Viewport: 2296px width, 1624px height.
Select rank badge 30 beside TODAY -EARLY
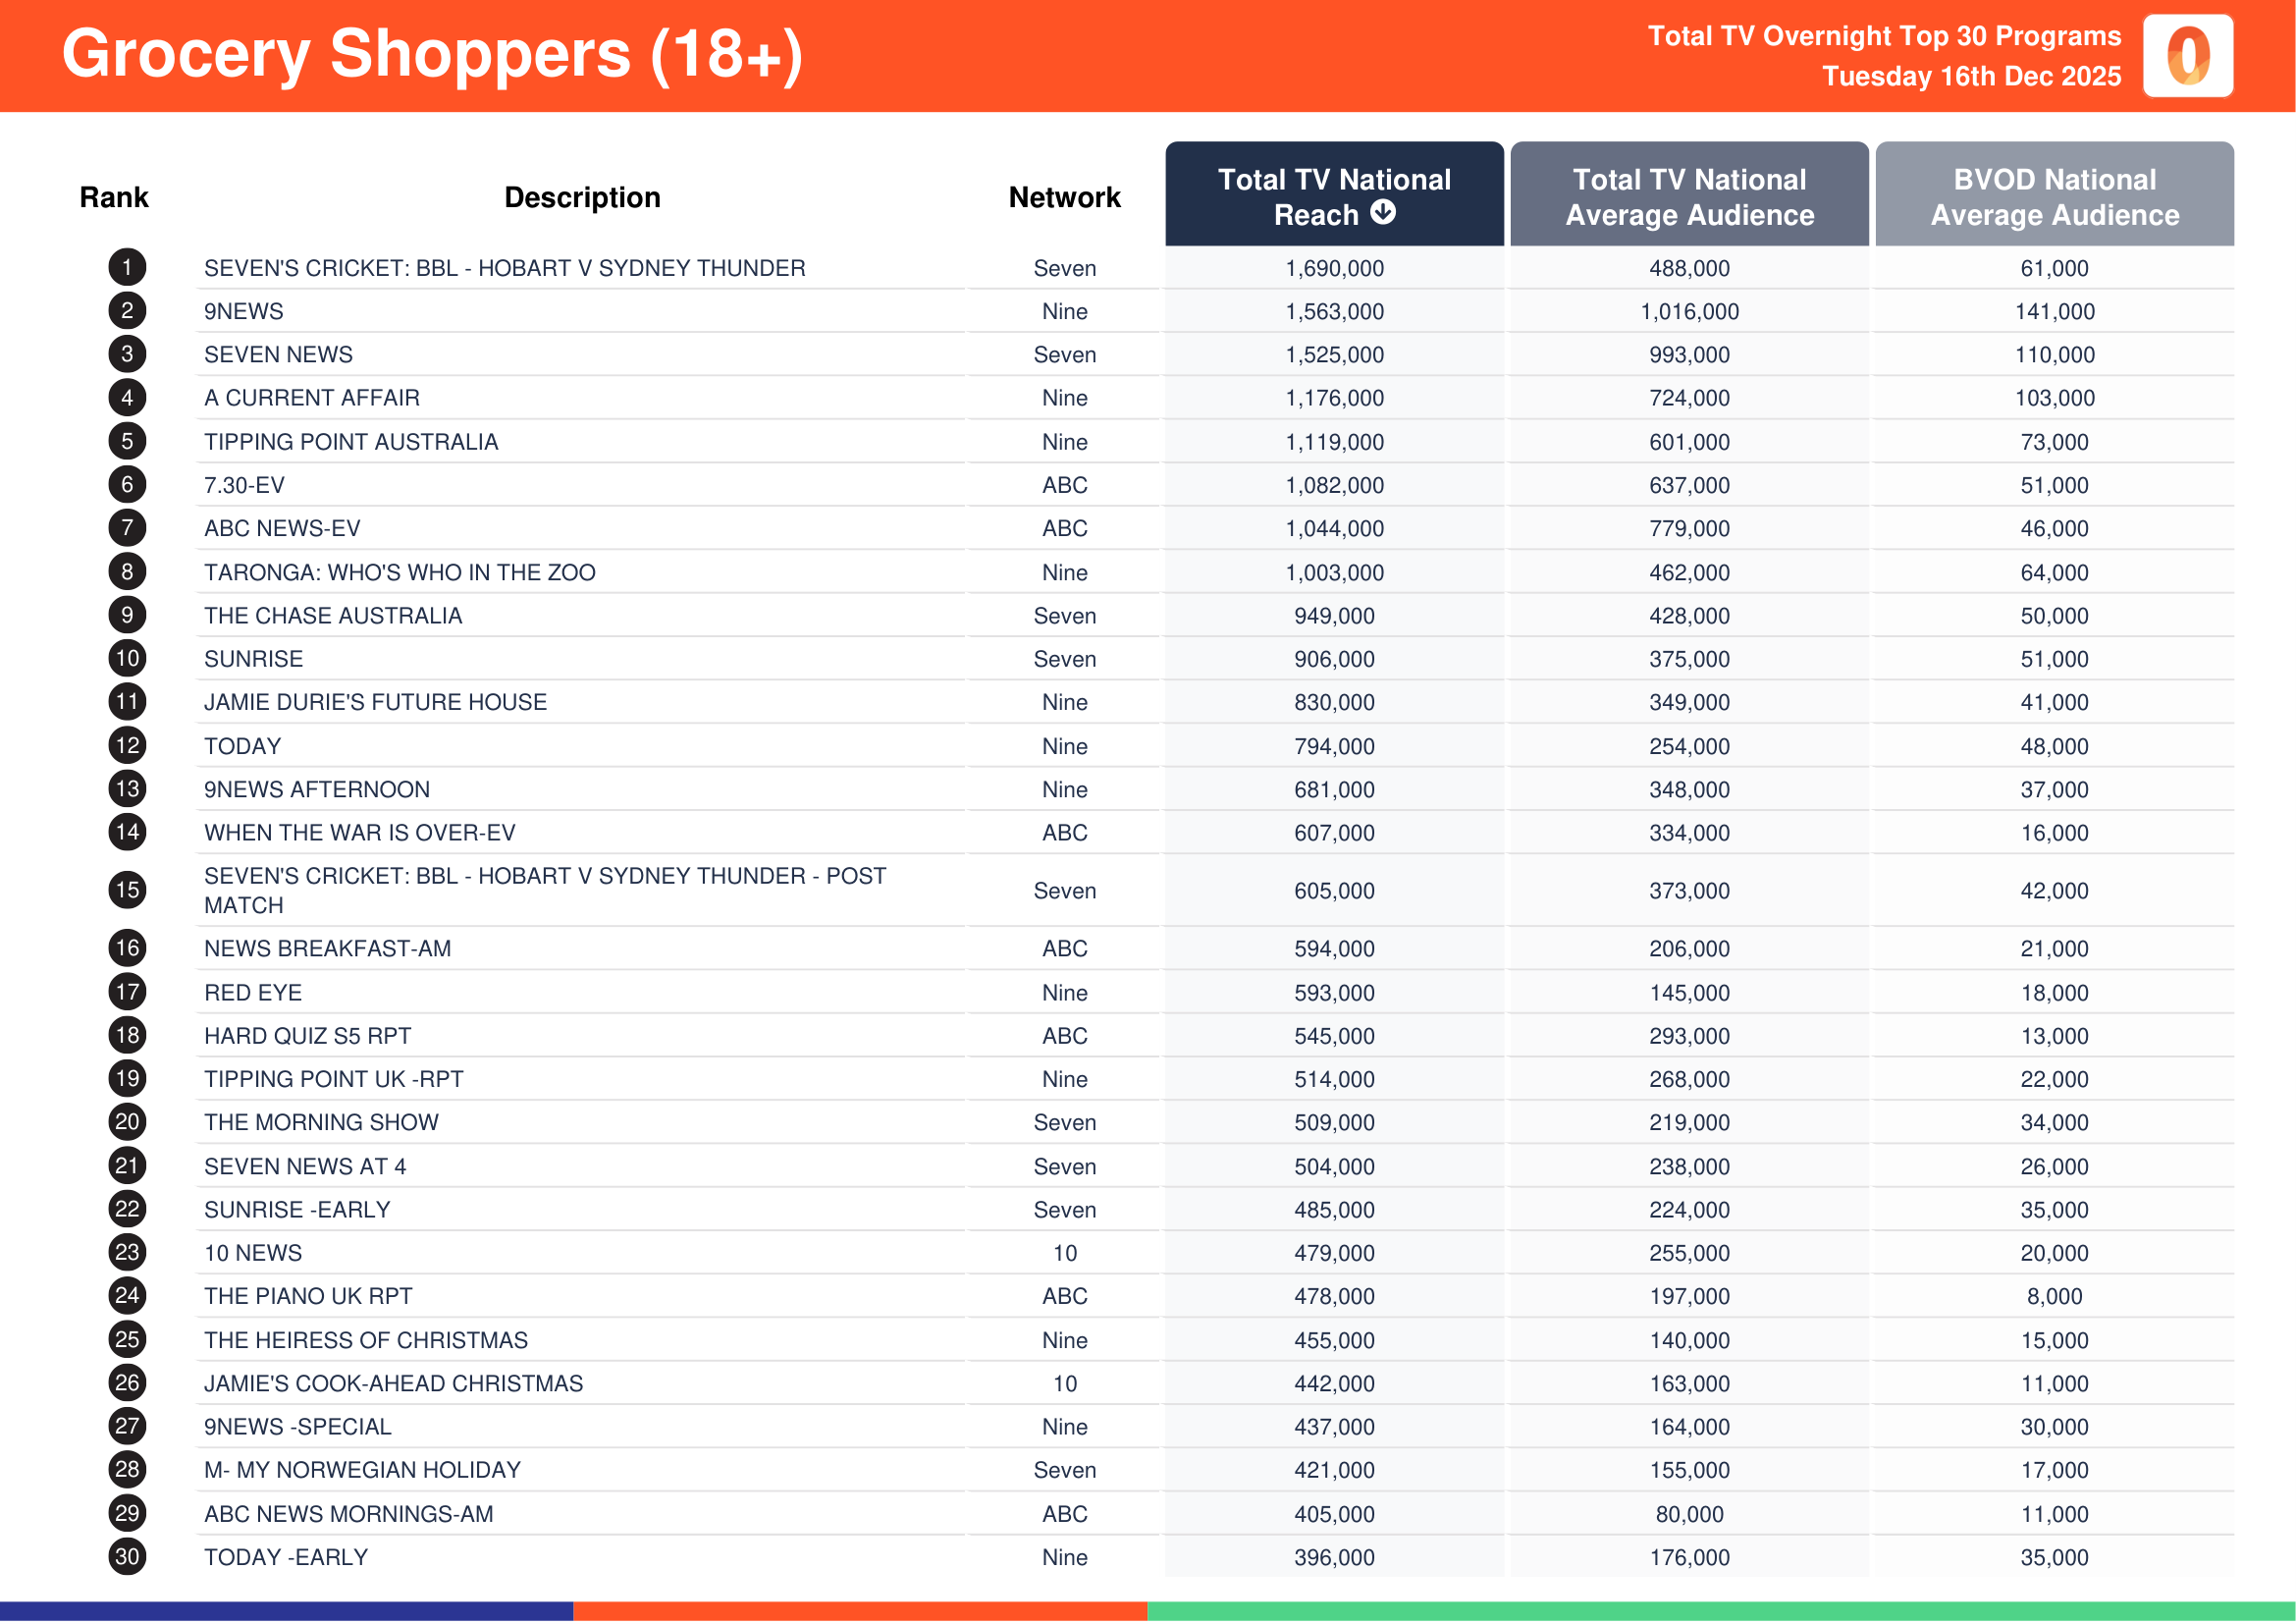pyautogui.click(x=126, y=1557)
